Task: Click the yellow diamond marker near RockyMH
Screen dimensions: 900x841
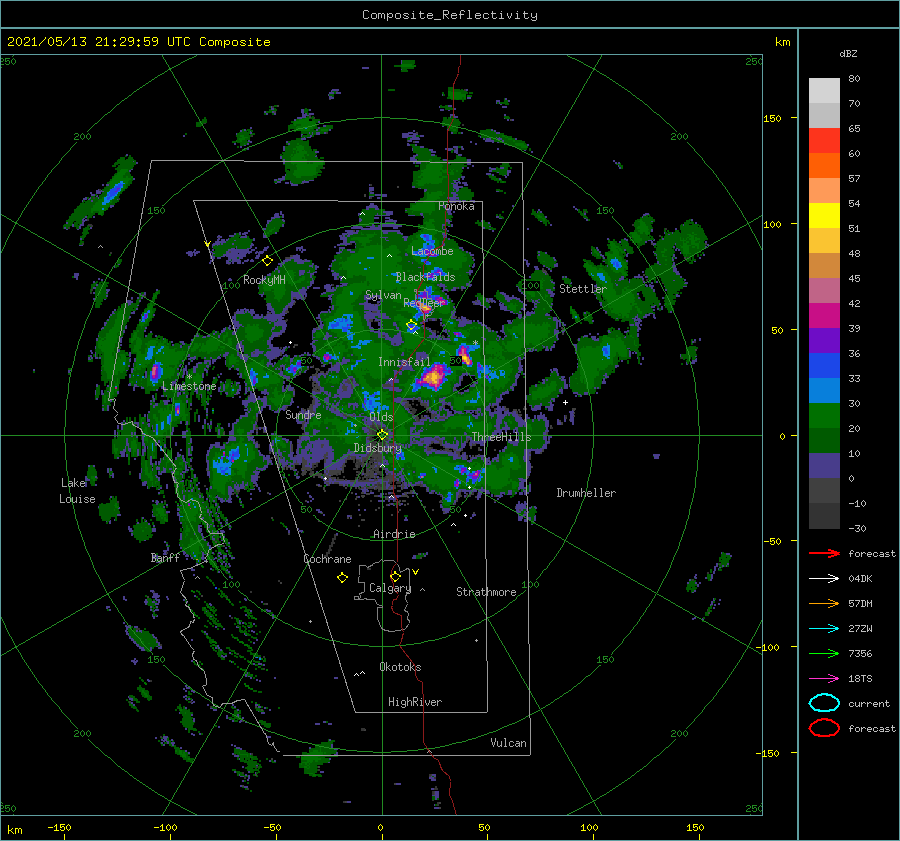Action: point(267,261)
